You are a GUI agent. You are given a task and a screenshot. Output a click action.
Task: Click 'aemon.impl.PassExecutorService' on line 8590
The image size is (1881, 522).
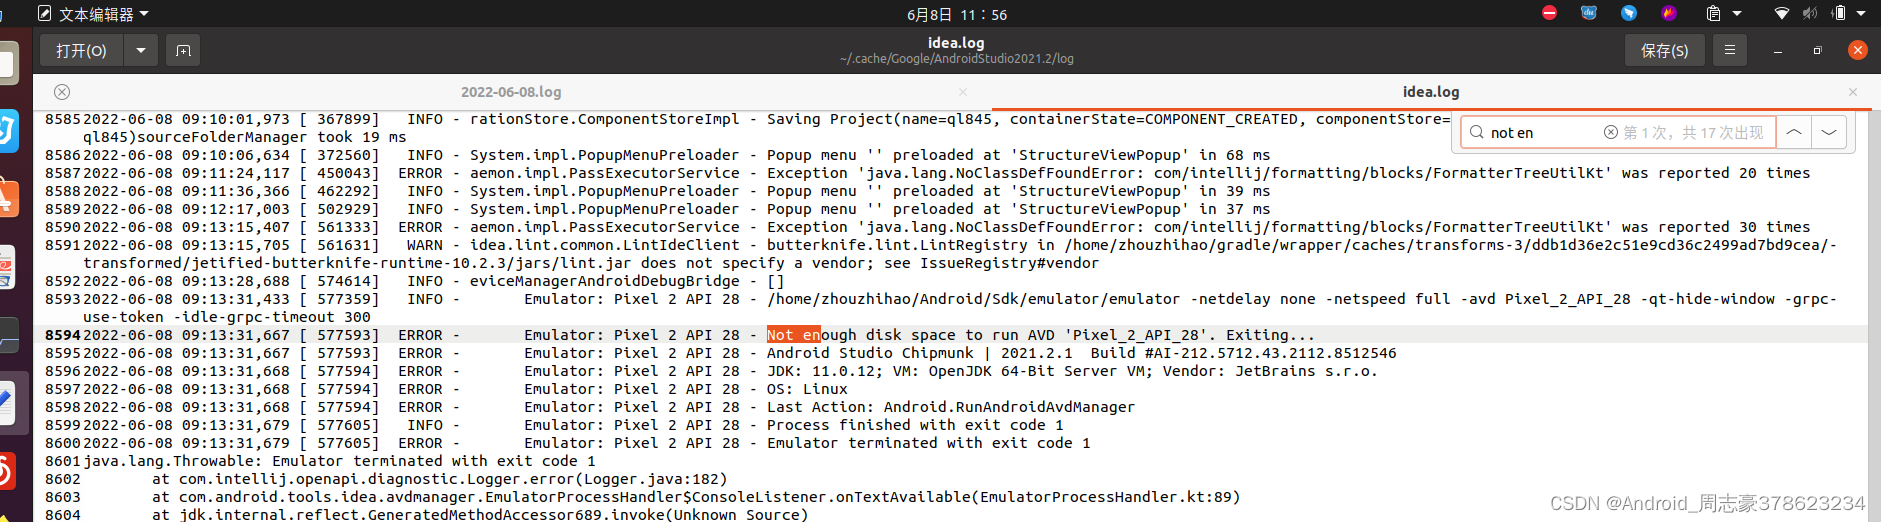pyautogui.click(x=604, y=227)
